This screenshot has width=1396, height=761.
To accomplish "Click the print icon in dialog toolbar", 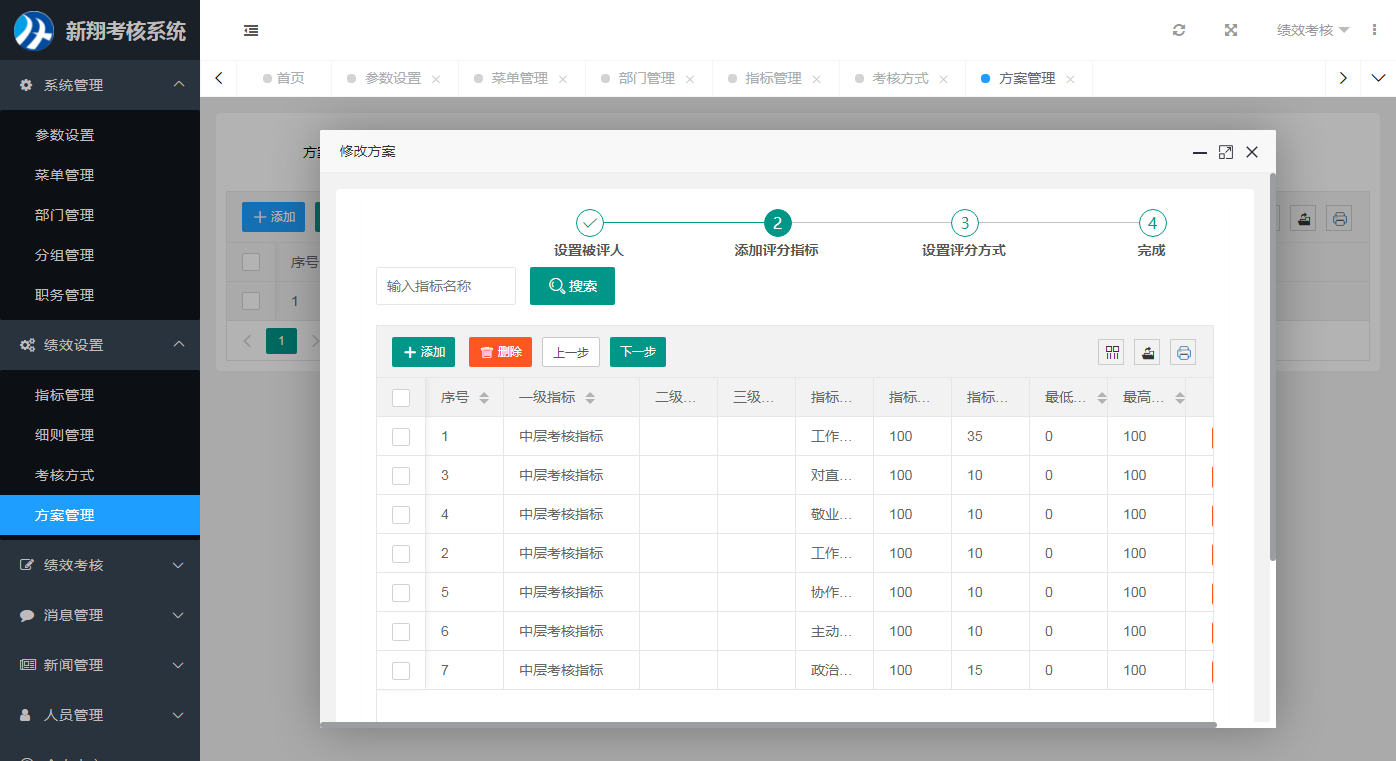I will point(1183,352).
